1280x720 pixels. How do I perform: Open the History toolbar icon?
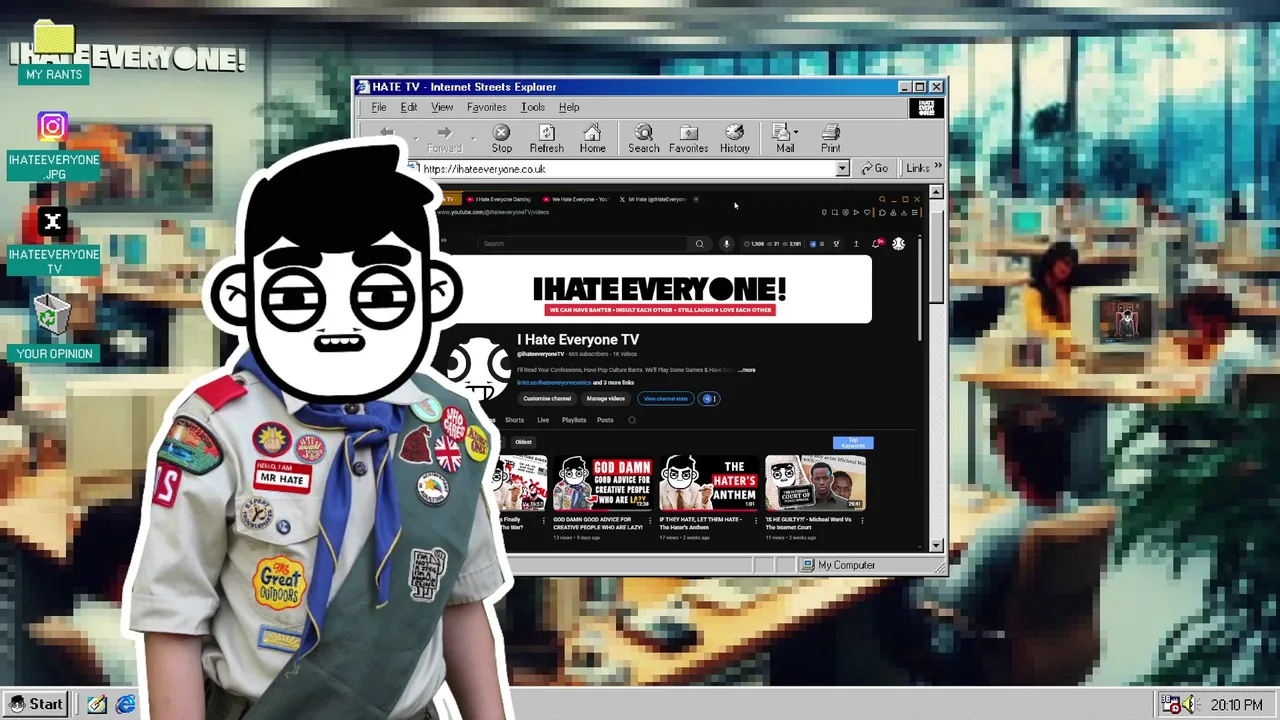735,138
